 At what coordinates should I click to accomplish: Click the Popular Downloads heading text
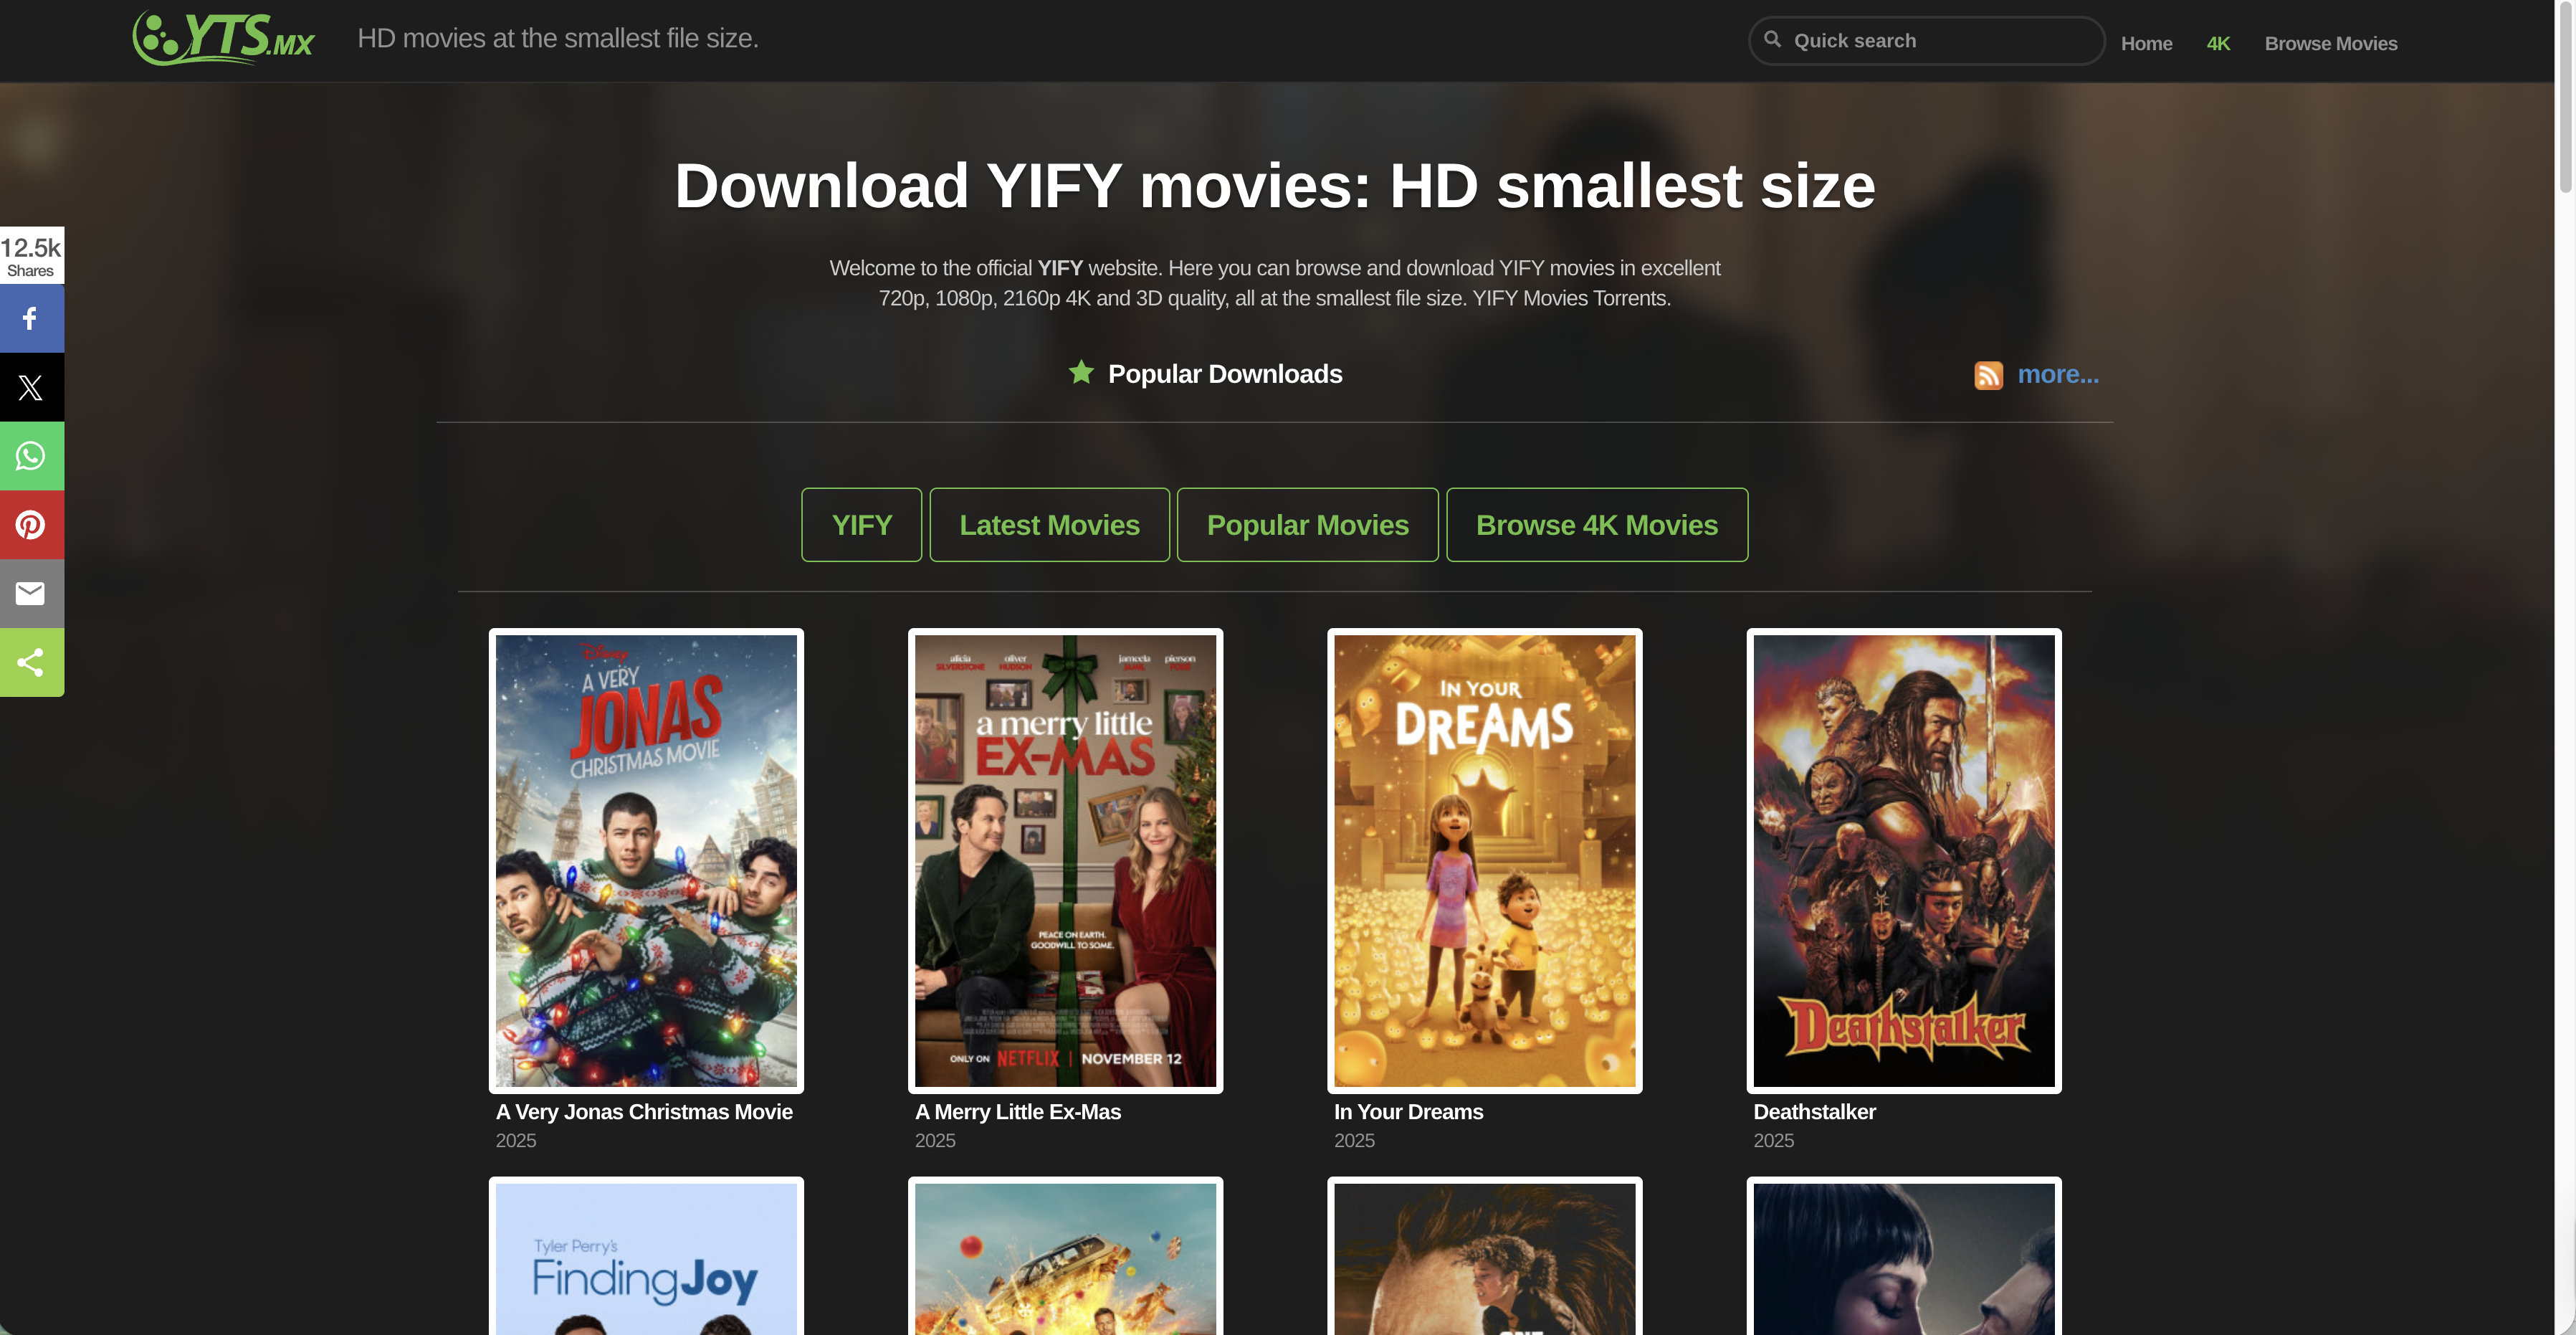[1225, 374]
